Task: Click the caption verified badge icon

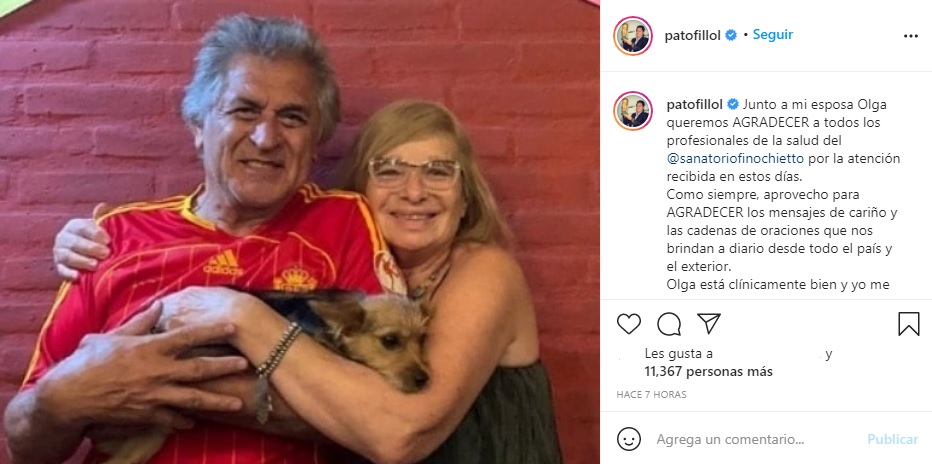Action: point(733,105)
